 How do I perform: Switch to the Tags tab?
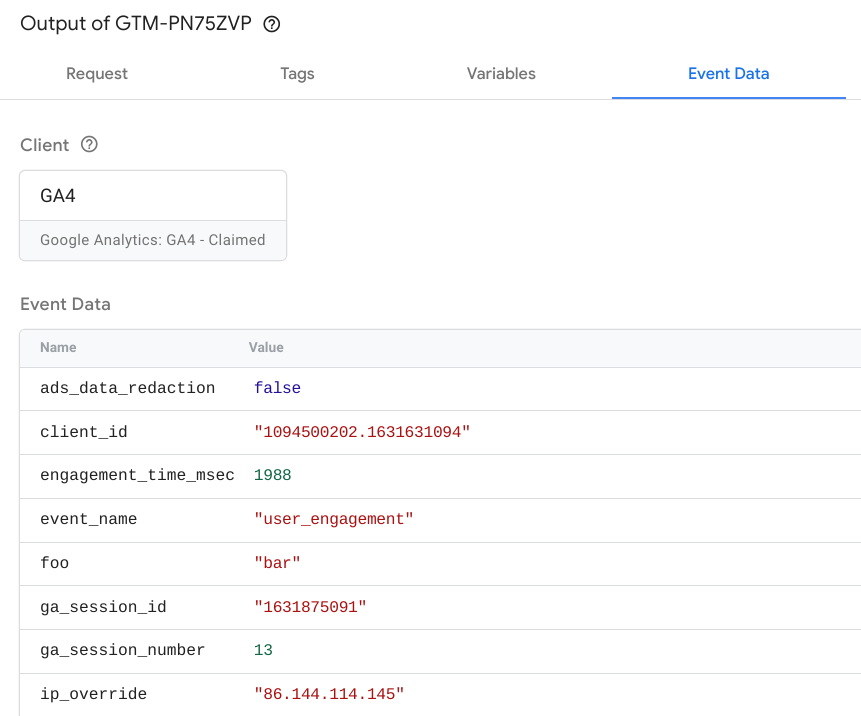[297, 73]
